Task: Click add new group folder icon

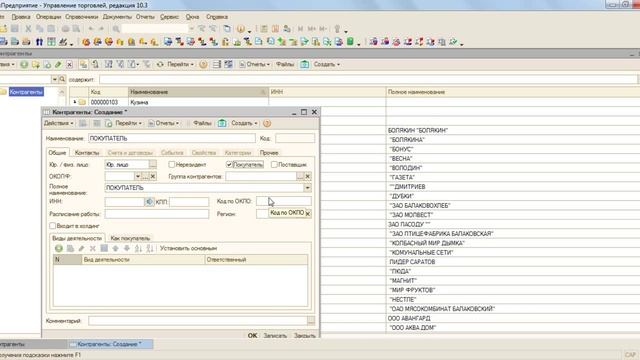Action: (36, 64)
